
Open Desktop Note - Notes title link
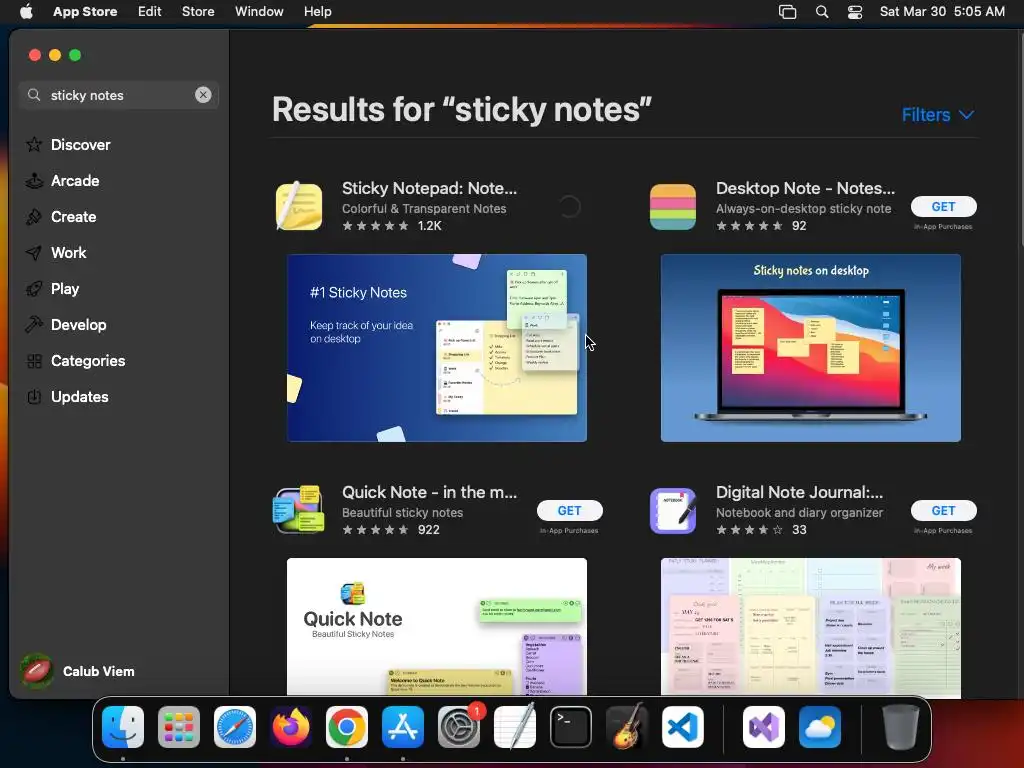click(x=805, y=188)
